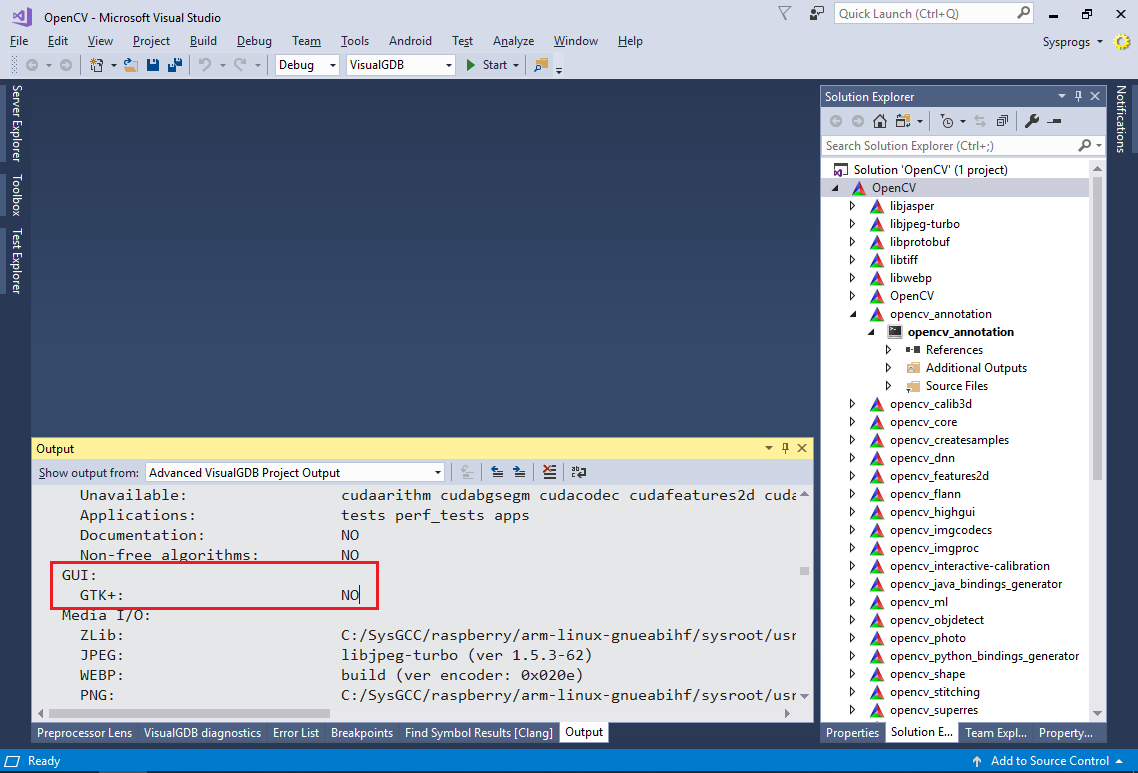Click the Save All toolbar icon
This screenshot has height=773, width=1138.
pos(174,65)
